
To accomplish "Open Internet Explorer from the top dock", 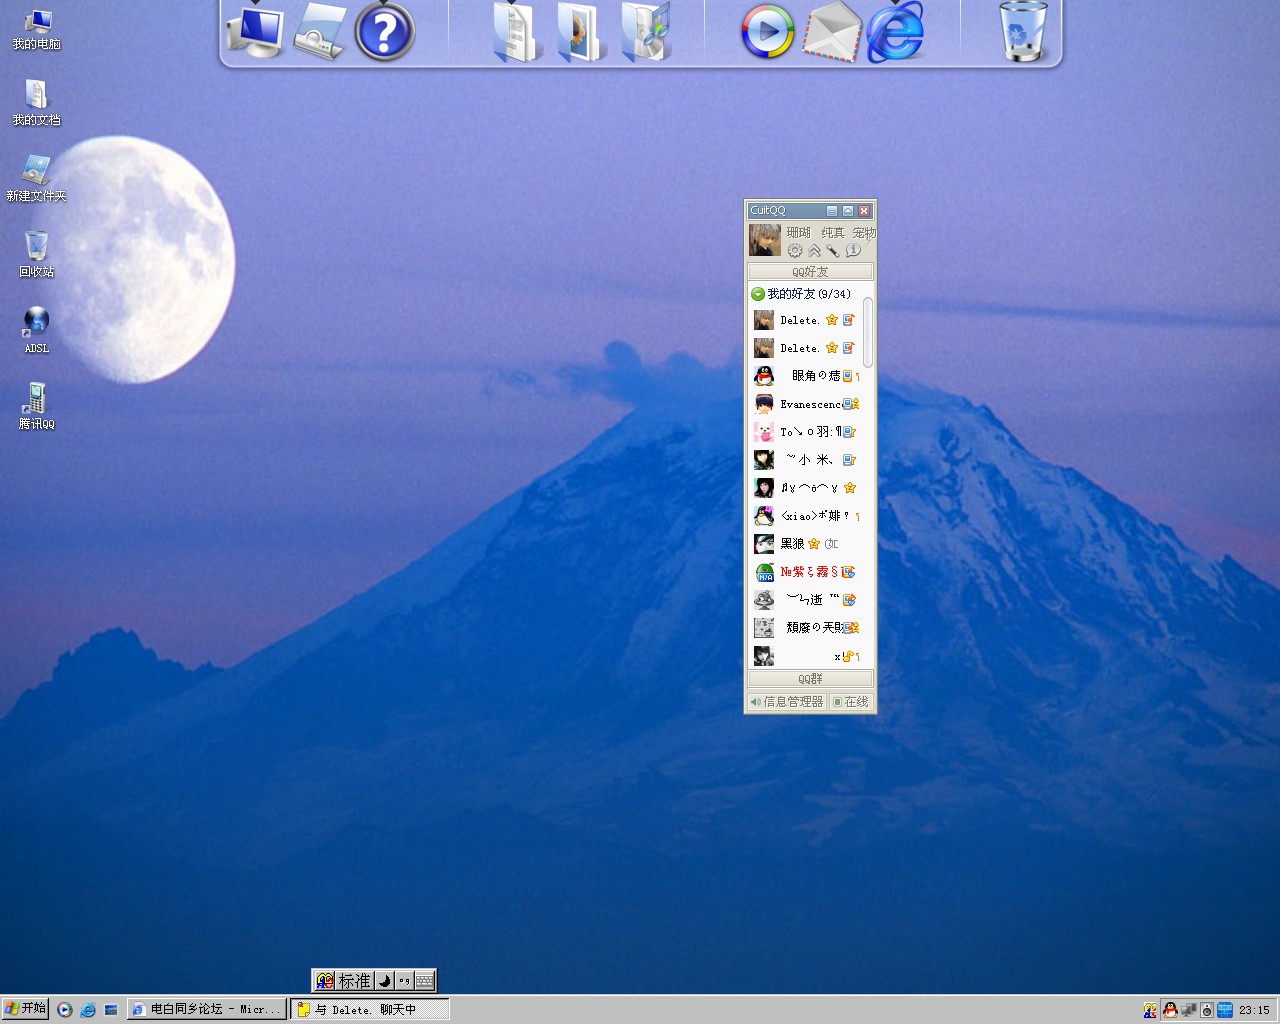I will pos(895,32).
